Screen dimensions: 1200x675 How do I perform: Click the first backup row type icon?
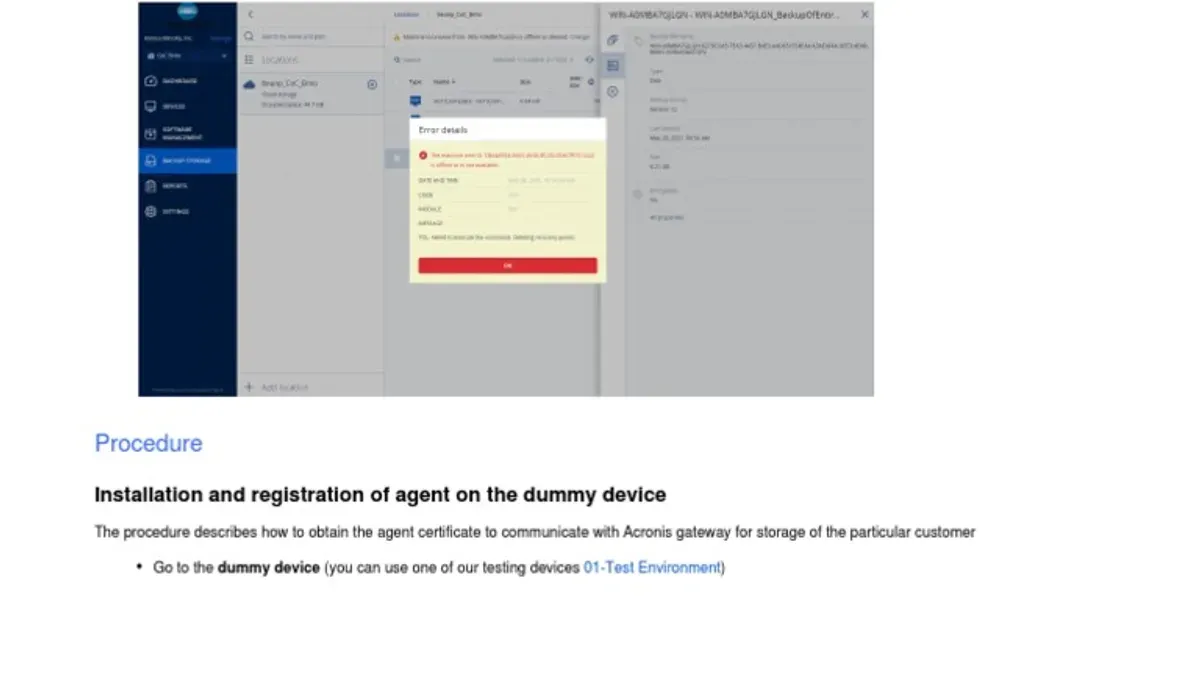point(415,101)
